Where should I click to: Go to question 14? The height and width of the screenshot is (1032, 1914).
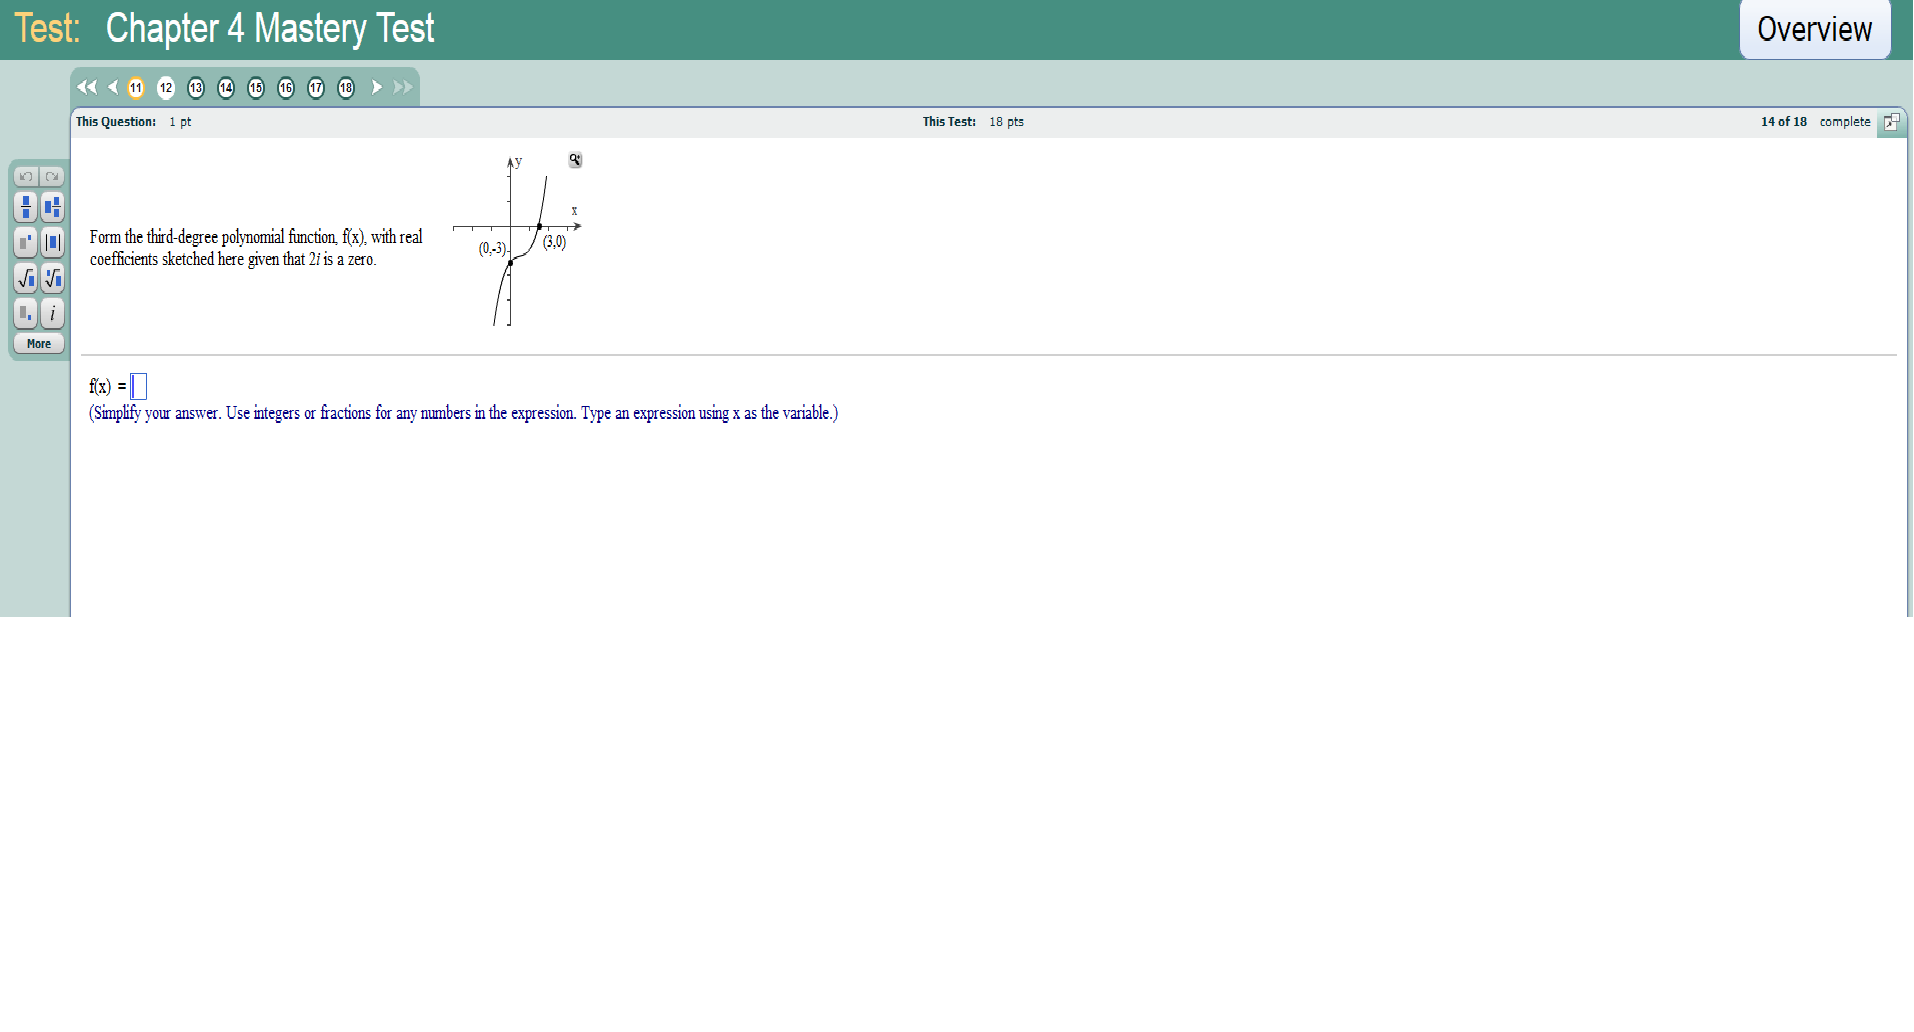coord(226,88)
